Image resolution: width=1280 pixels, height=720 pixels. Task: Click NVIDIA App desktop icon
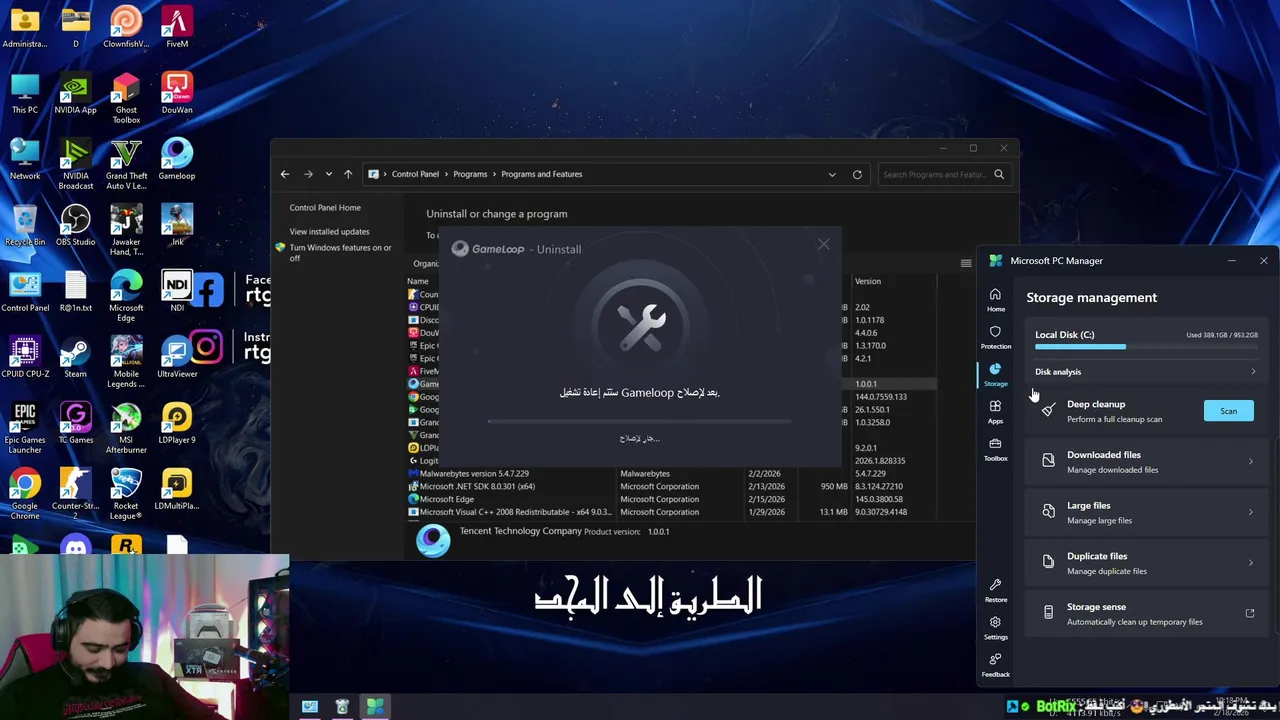coord(75,93)
